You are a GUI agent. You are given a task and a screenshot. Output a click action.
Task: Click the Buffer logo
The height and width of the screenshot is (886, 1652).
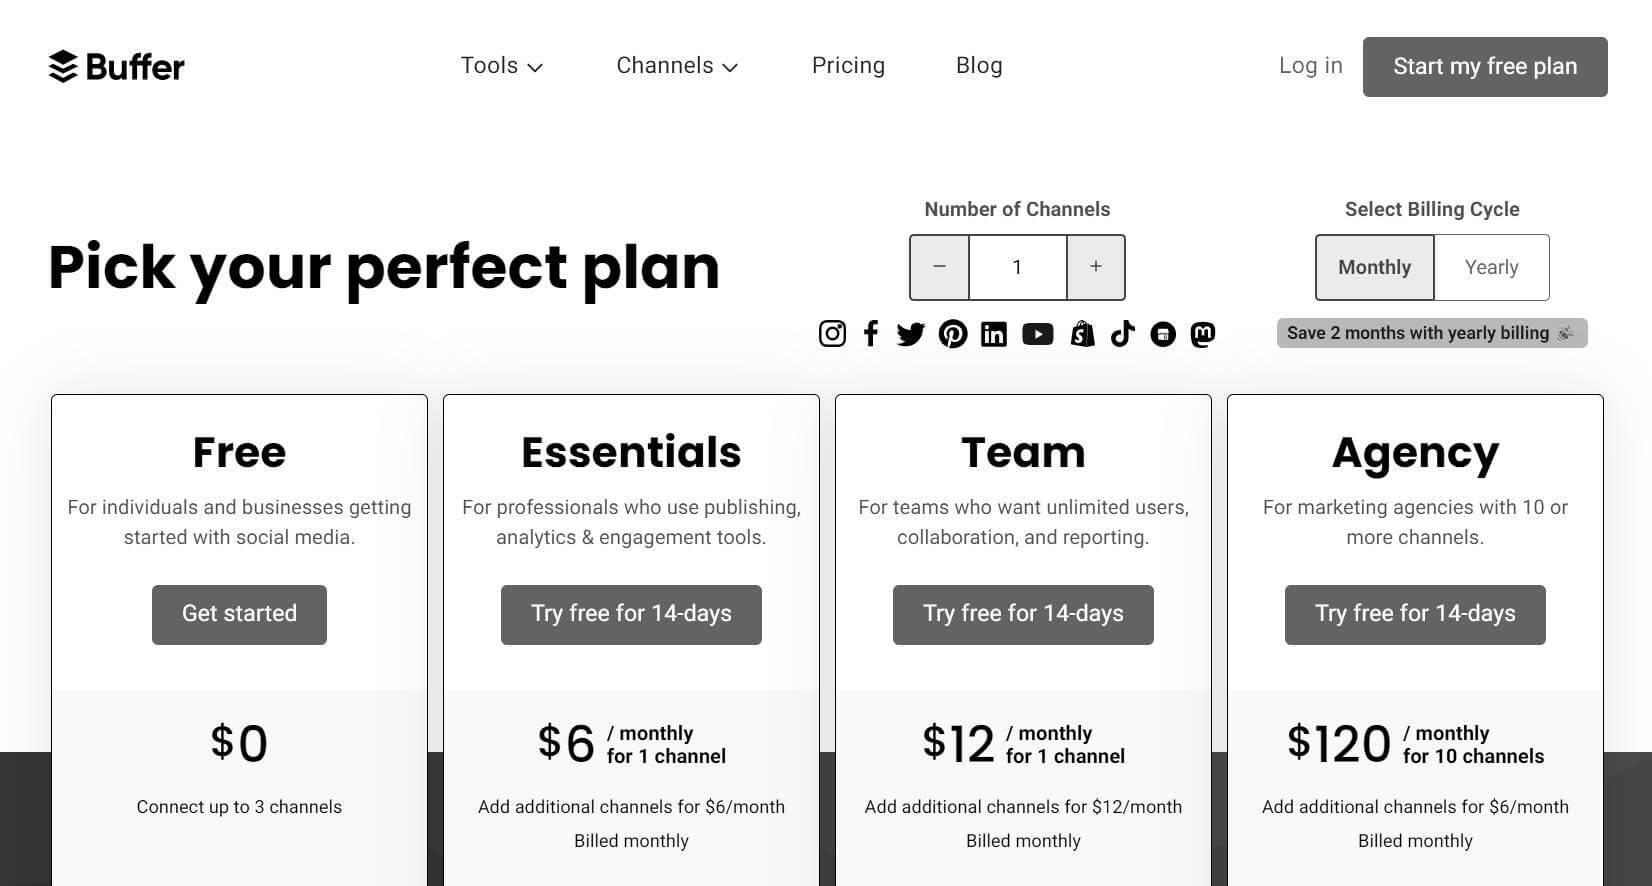point(116,66)
